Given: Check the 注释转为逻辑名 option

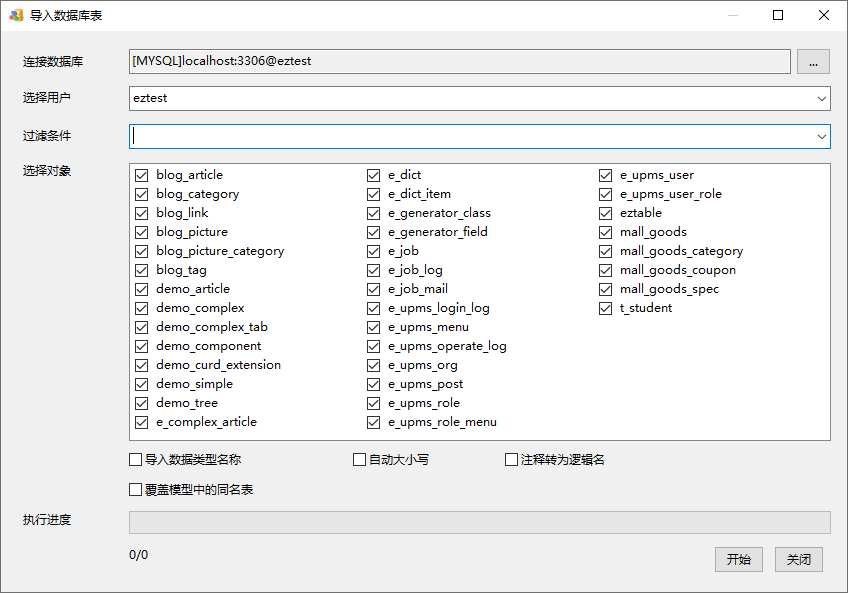Looking at the screenshot, I should point(512,460).
